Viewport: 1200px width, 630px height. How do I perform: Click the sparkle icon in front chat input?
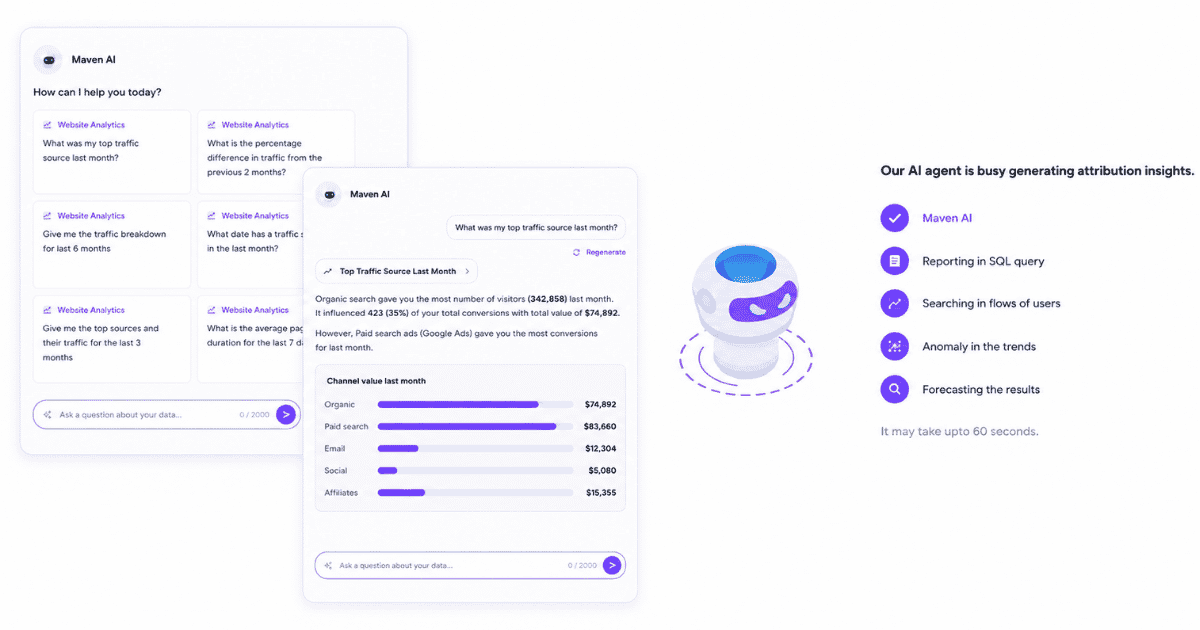[x=328, y=565]
